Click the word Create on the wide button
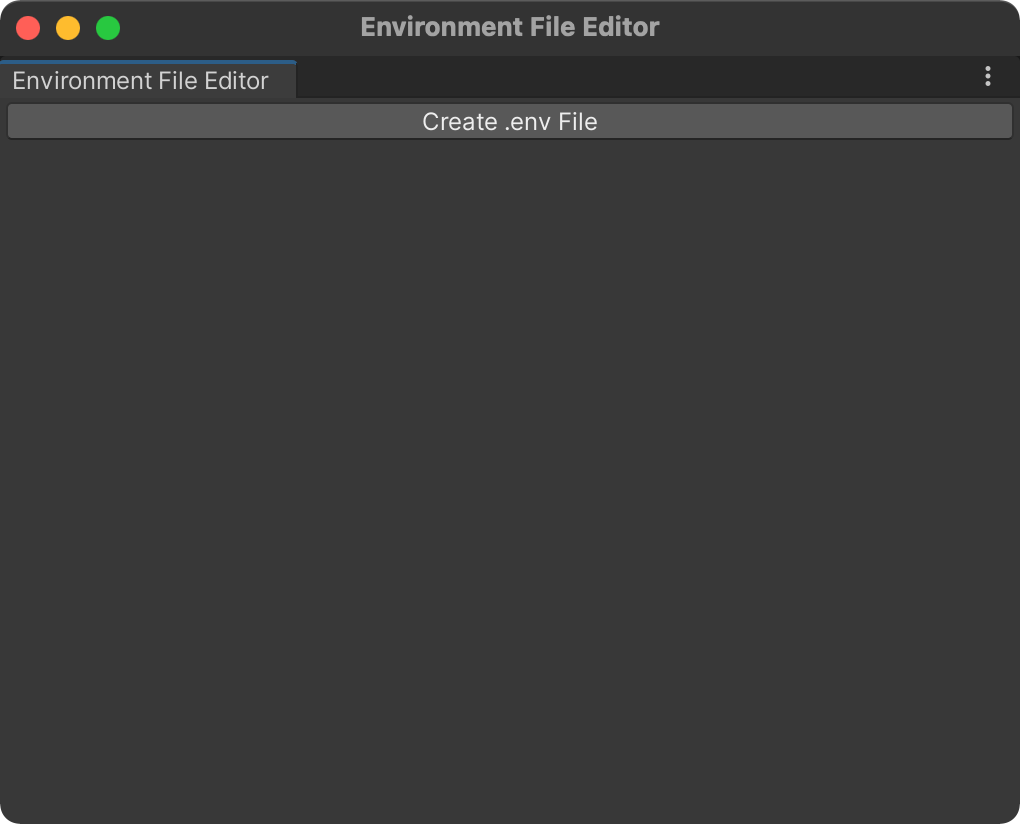 pos(460,122)
